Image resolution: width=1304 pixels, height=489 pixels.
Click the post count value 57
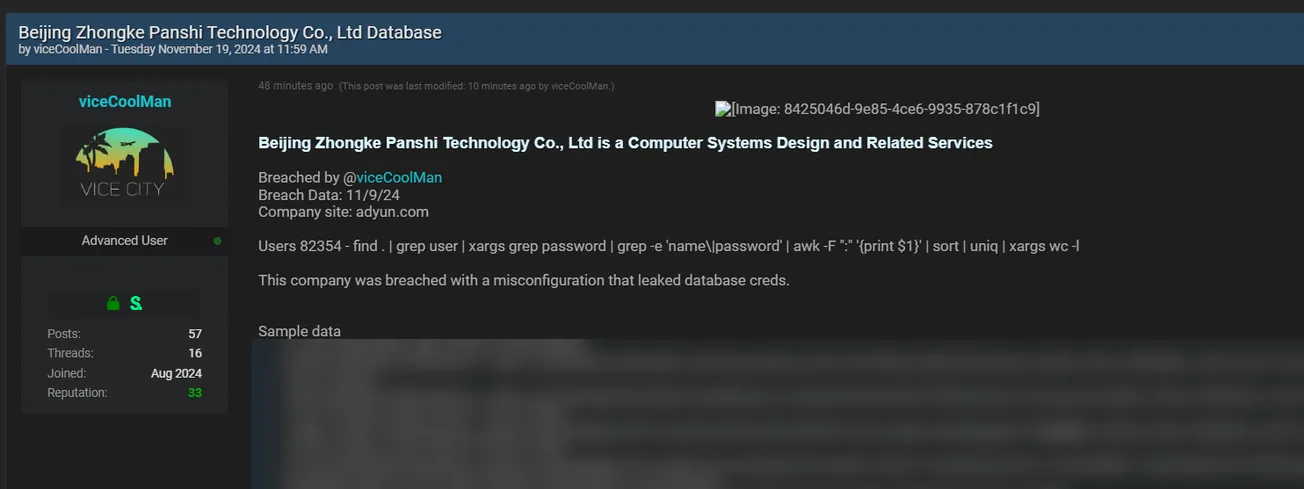tap(195, 334)
